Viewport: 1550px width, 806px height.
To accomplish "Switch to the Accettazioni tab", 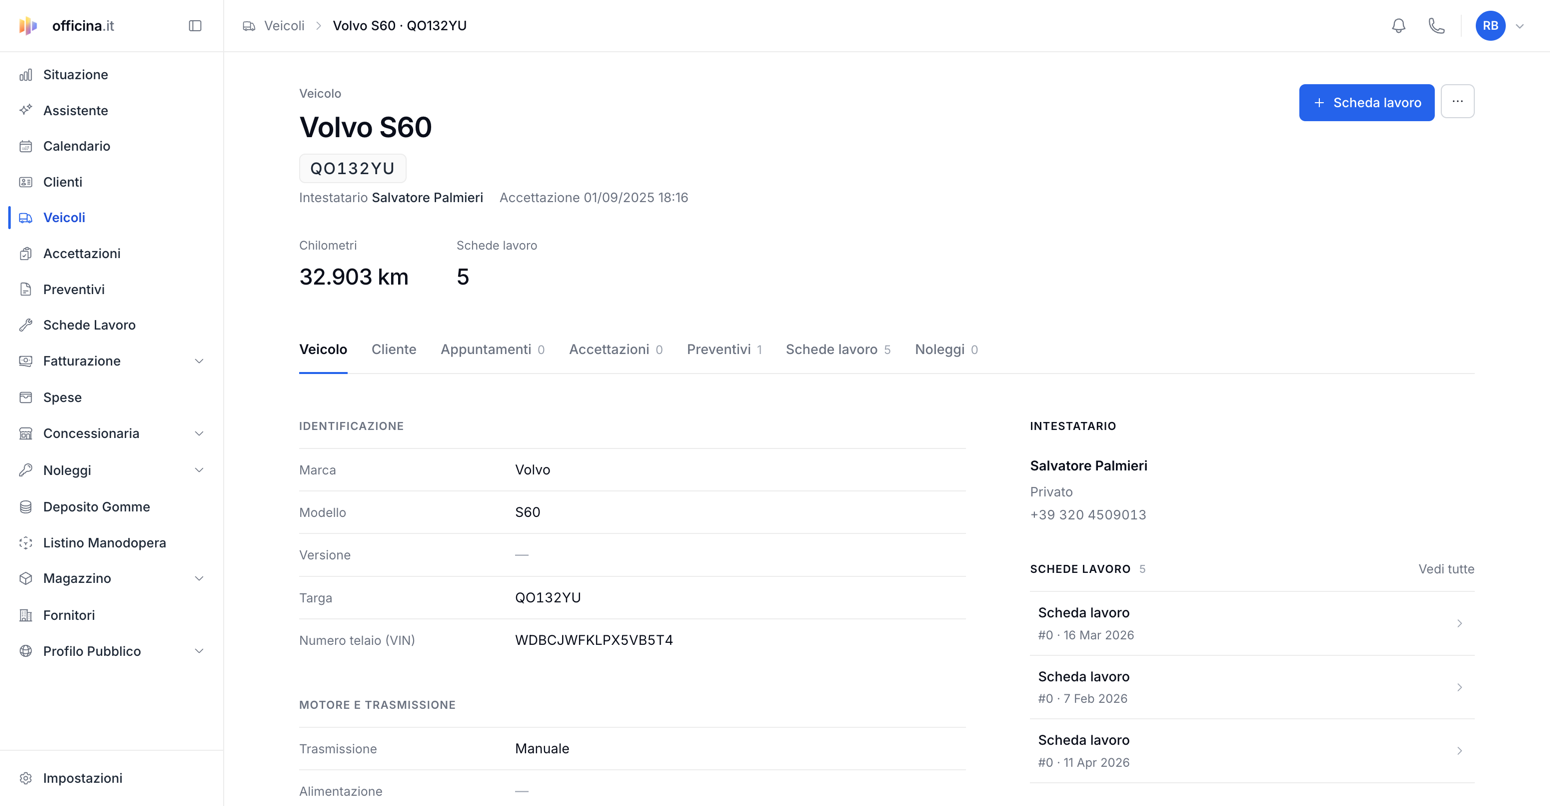I will 616,350.
